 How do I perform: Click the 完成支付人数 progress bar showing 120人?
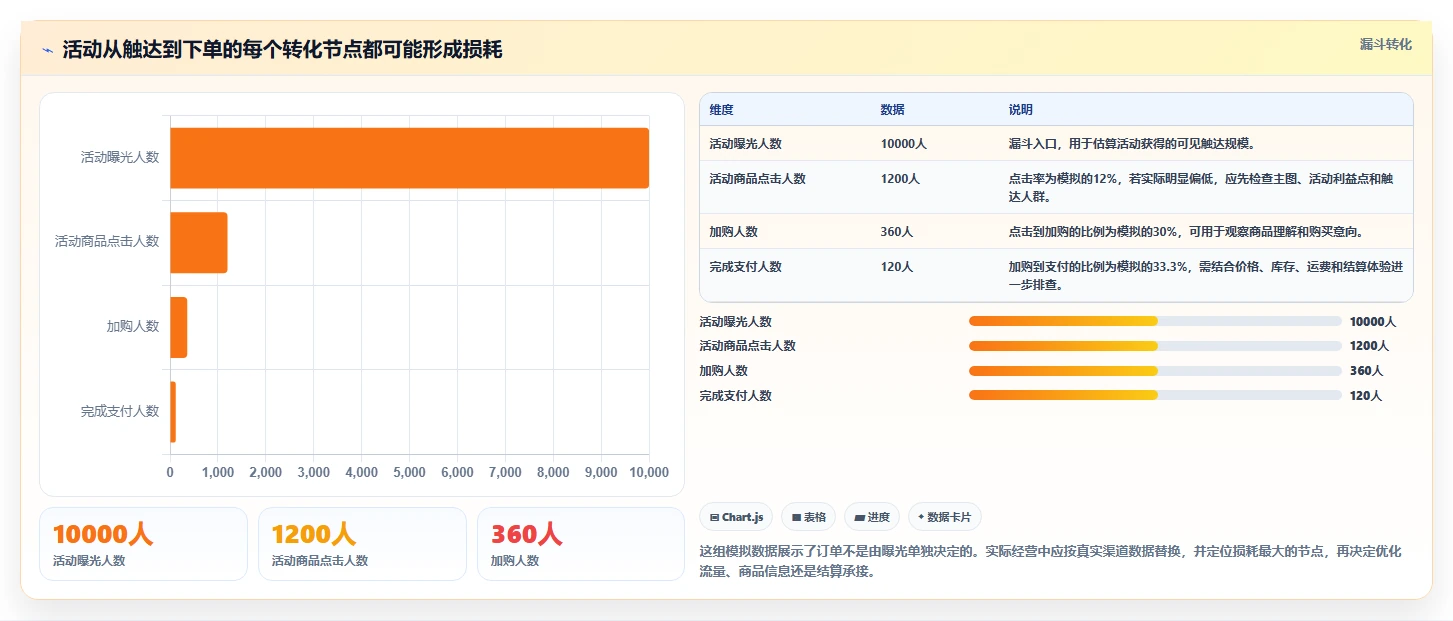click(x=1155, y=395)
